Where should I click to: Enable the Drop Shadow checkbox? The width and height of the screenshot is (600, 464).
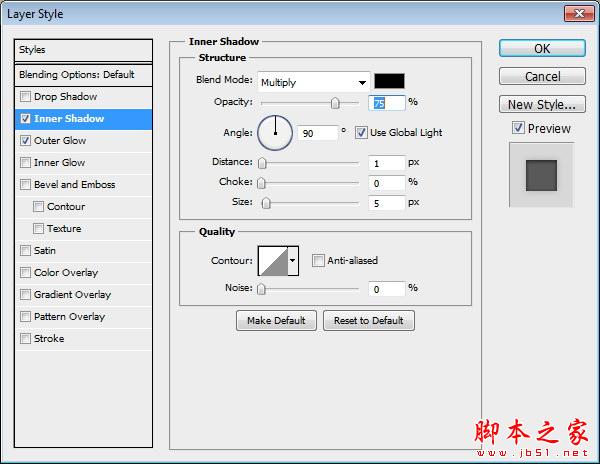point(25,96)
